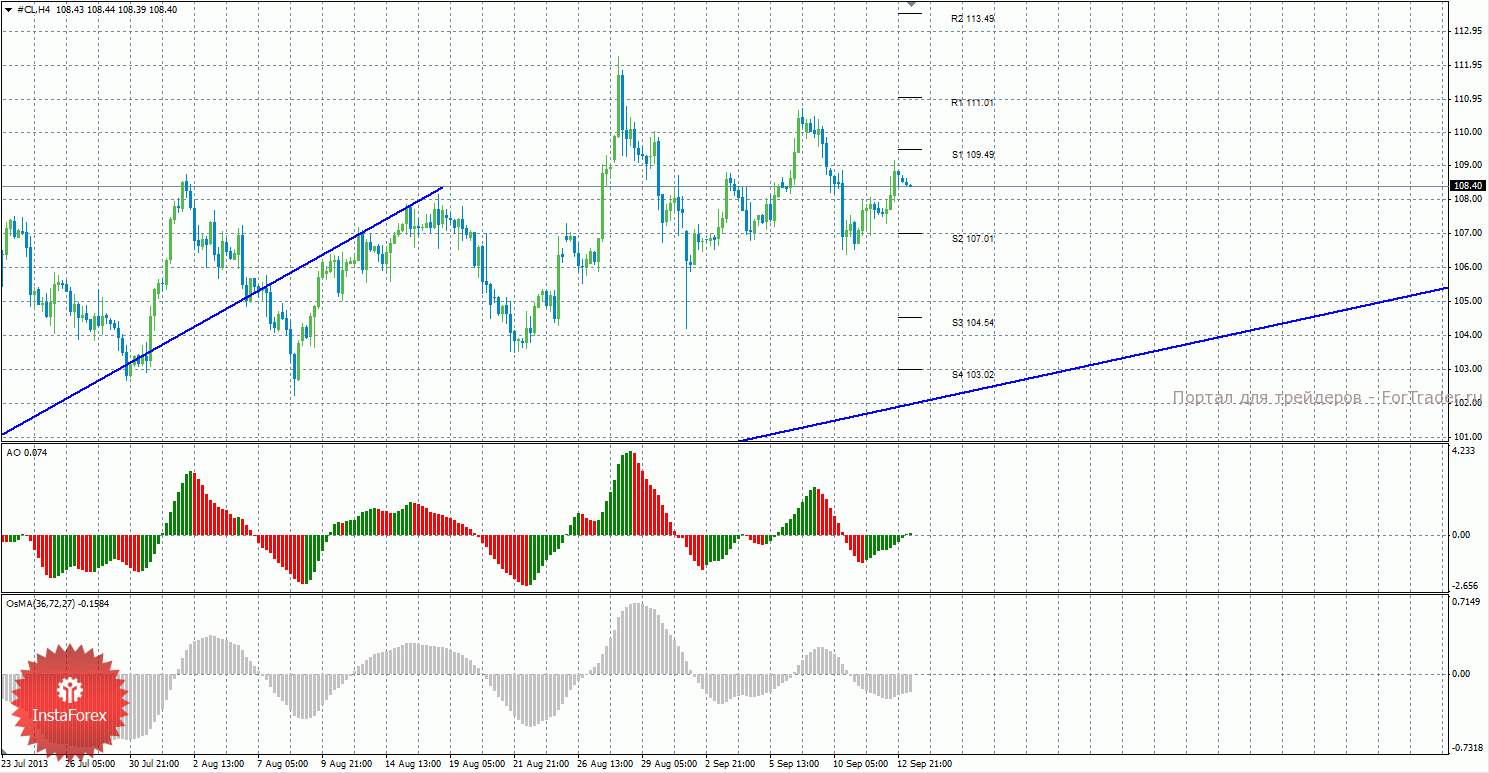This screenshot has width=1489, height=773.
Task: Click the 106.00 price axis value
Action: 1468,267
